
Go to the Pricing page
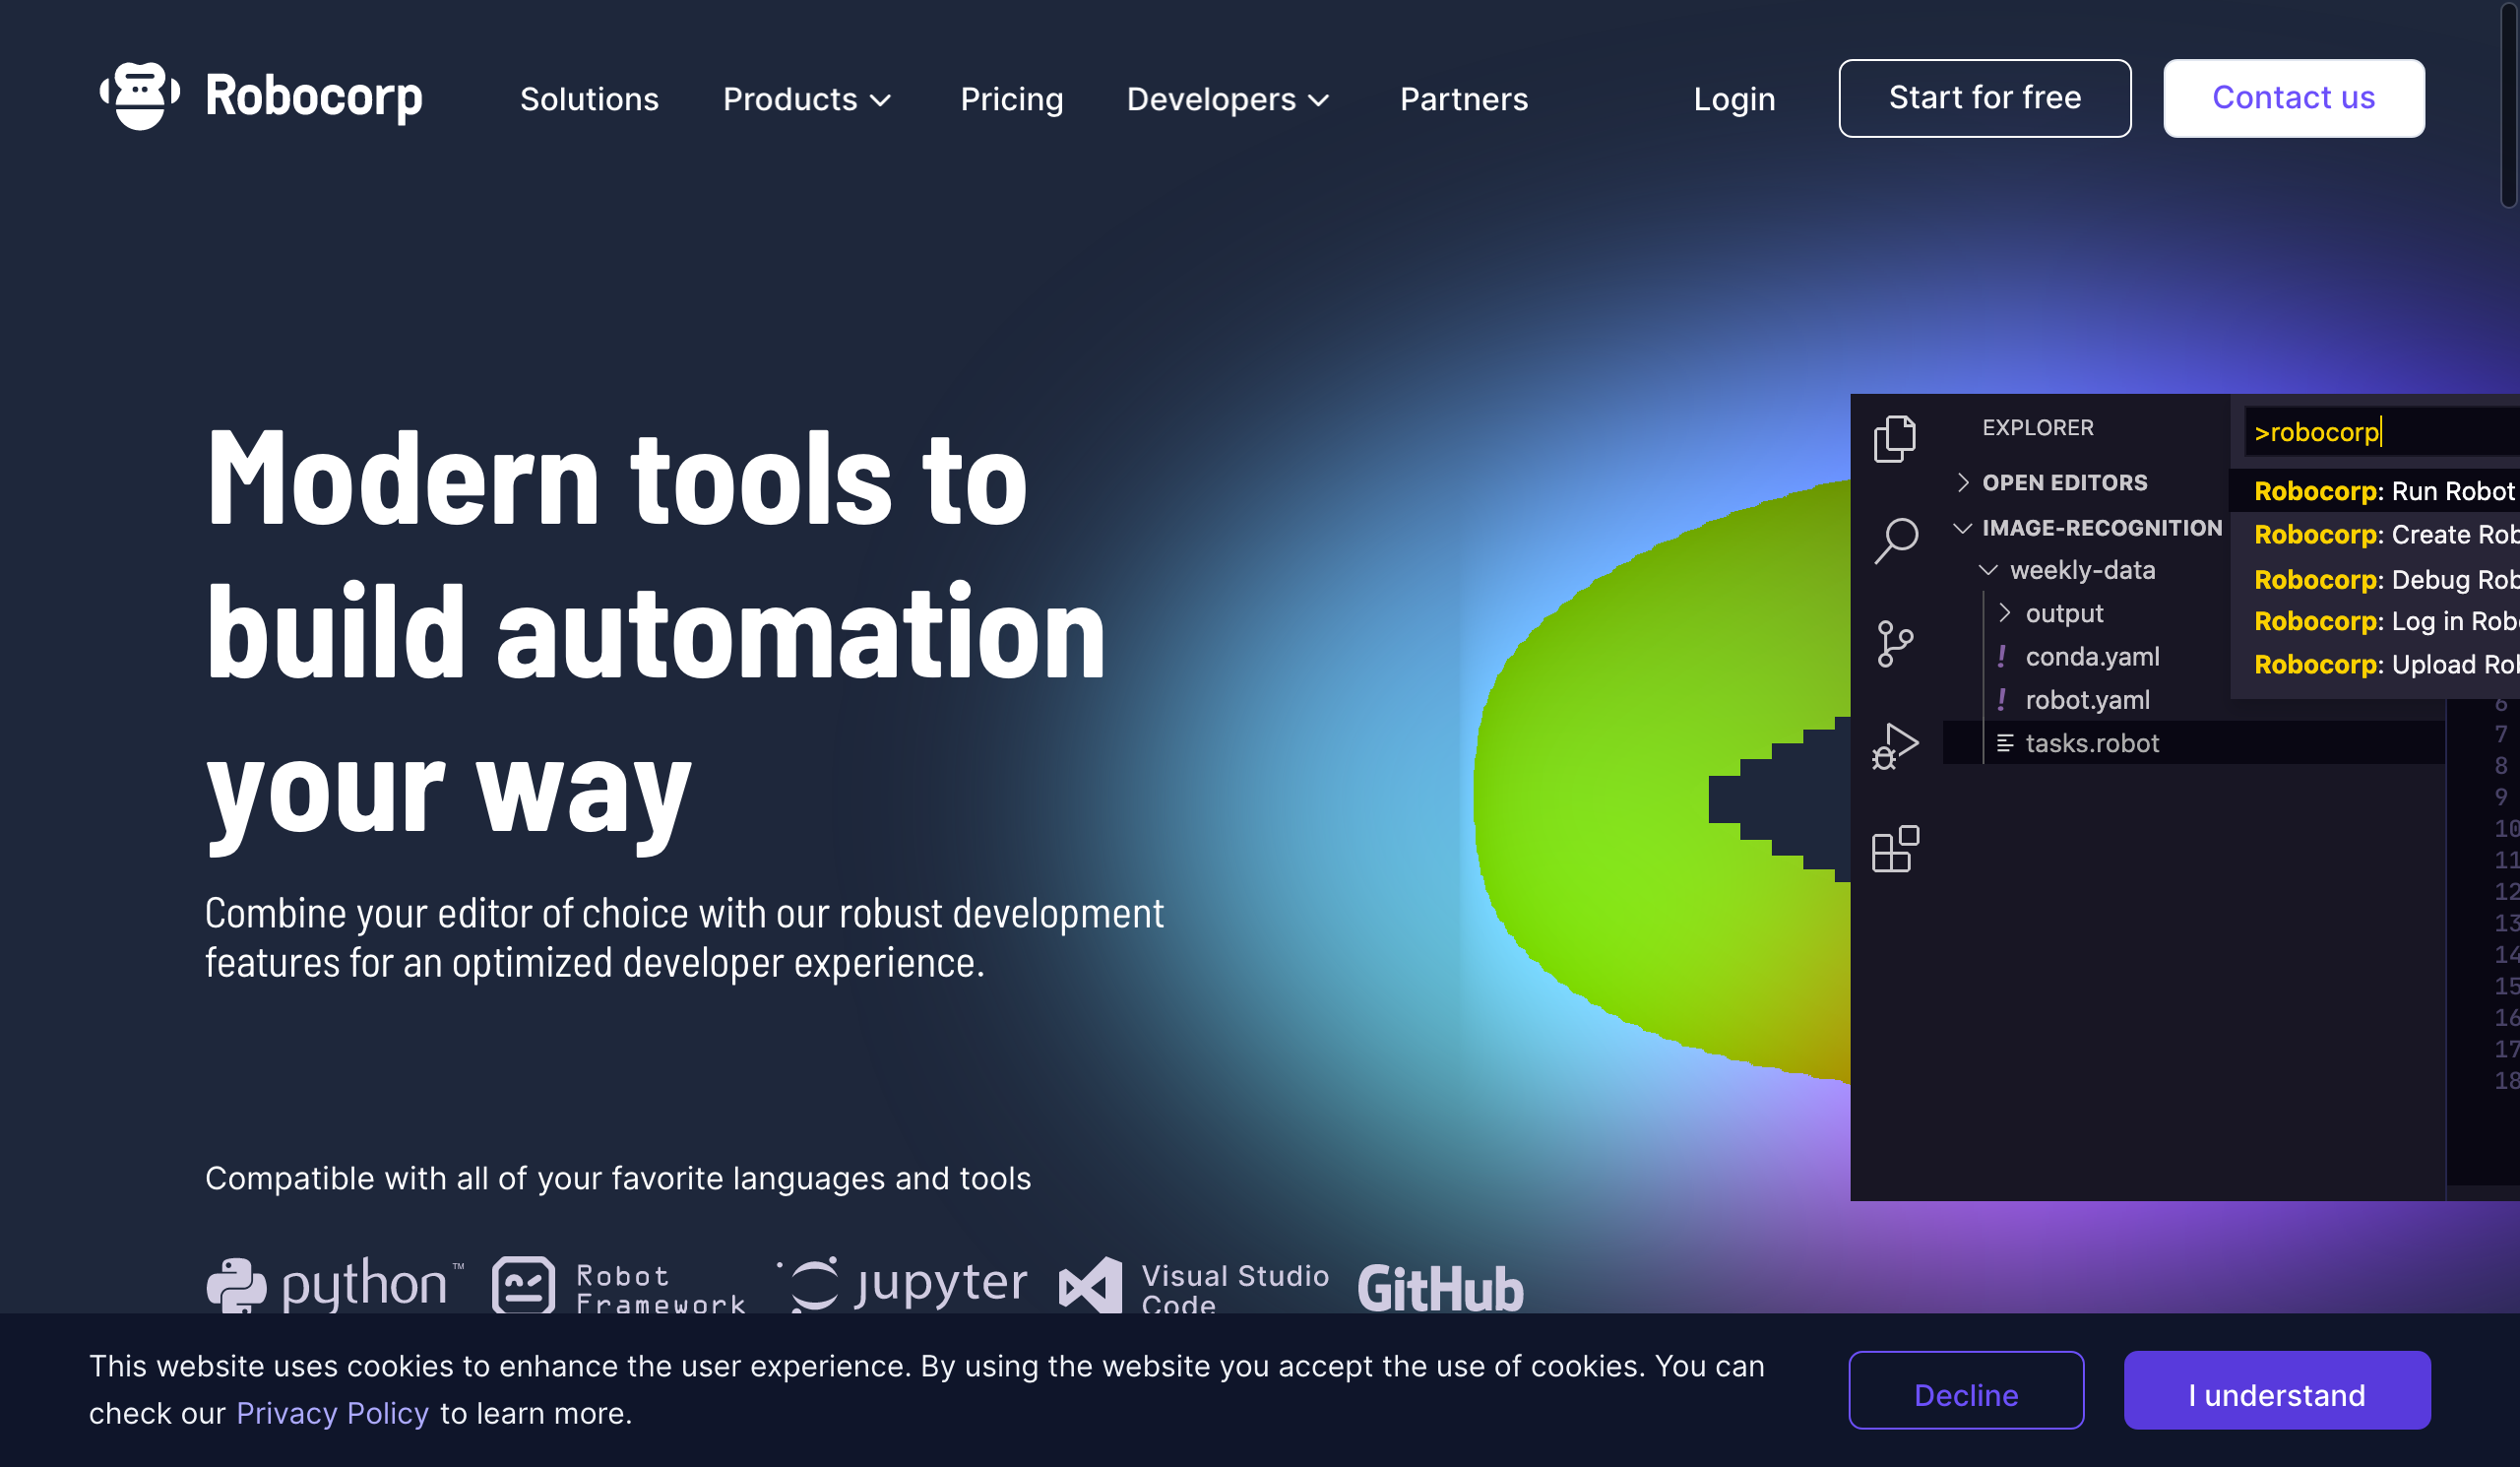tap(1011, 99)
